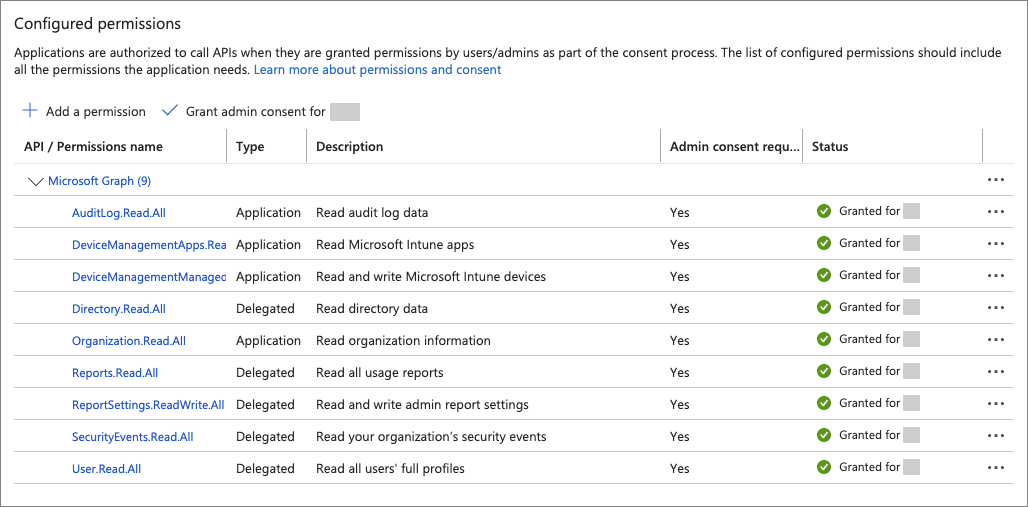Open the DeviceManagementManaged permission link

pos(149,277)
